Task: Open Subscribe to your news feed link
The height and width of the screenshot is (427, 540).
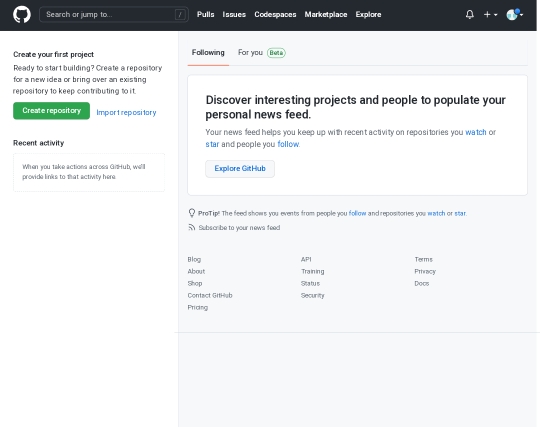Action: (239, 228)
